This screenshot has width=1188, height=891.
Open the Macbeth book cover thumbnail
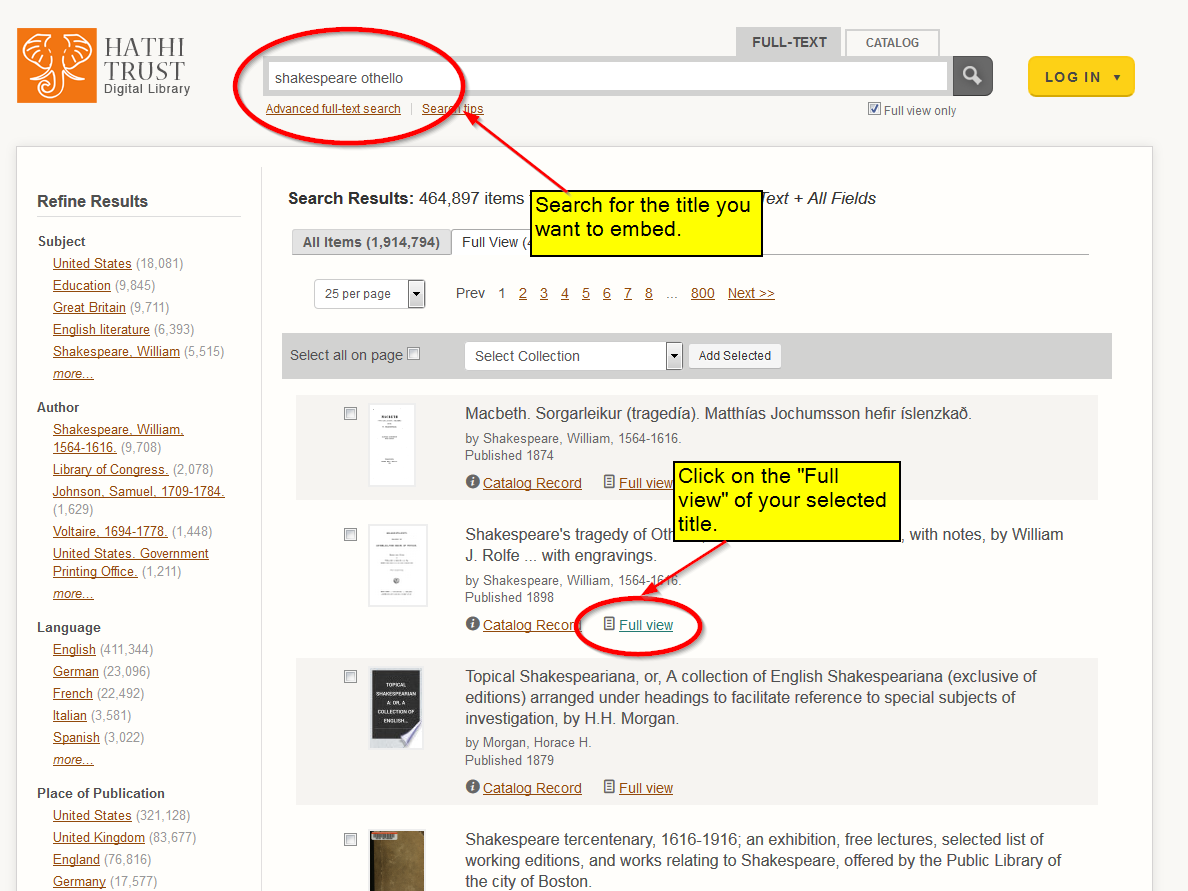[x=392, y=446]
